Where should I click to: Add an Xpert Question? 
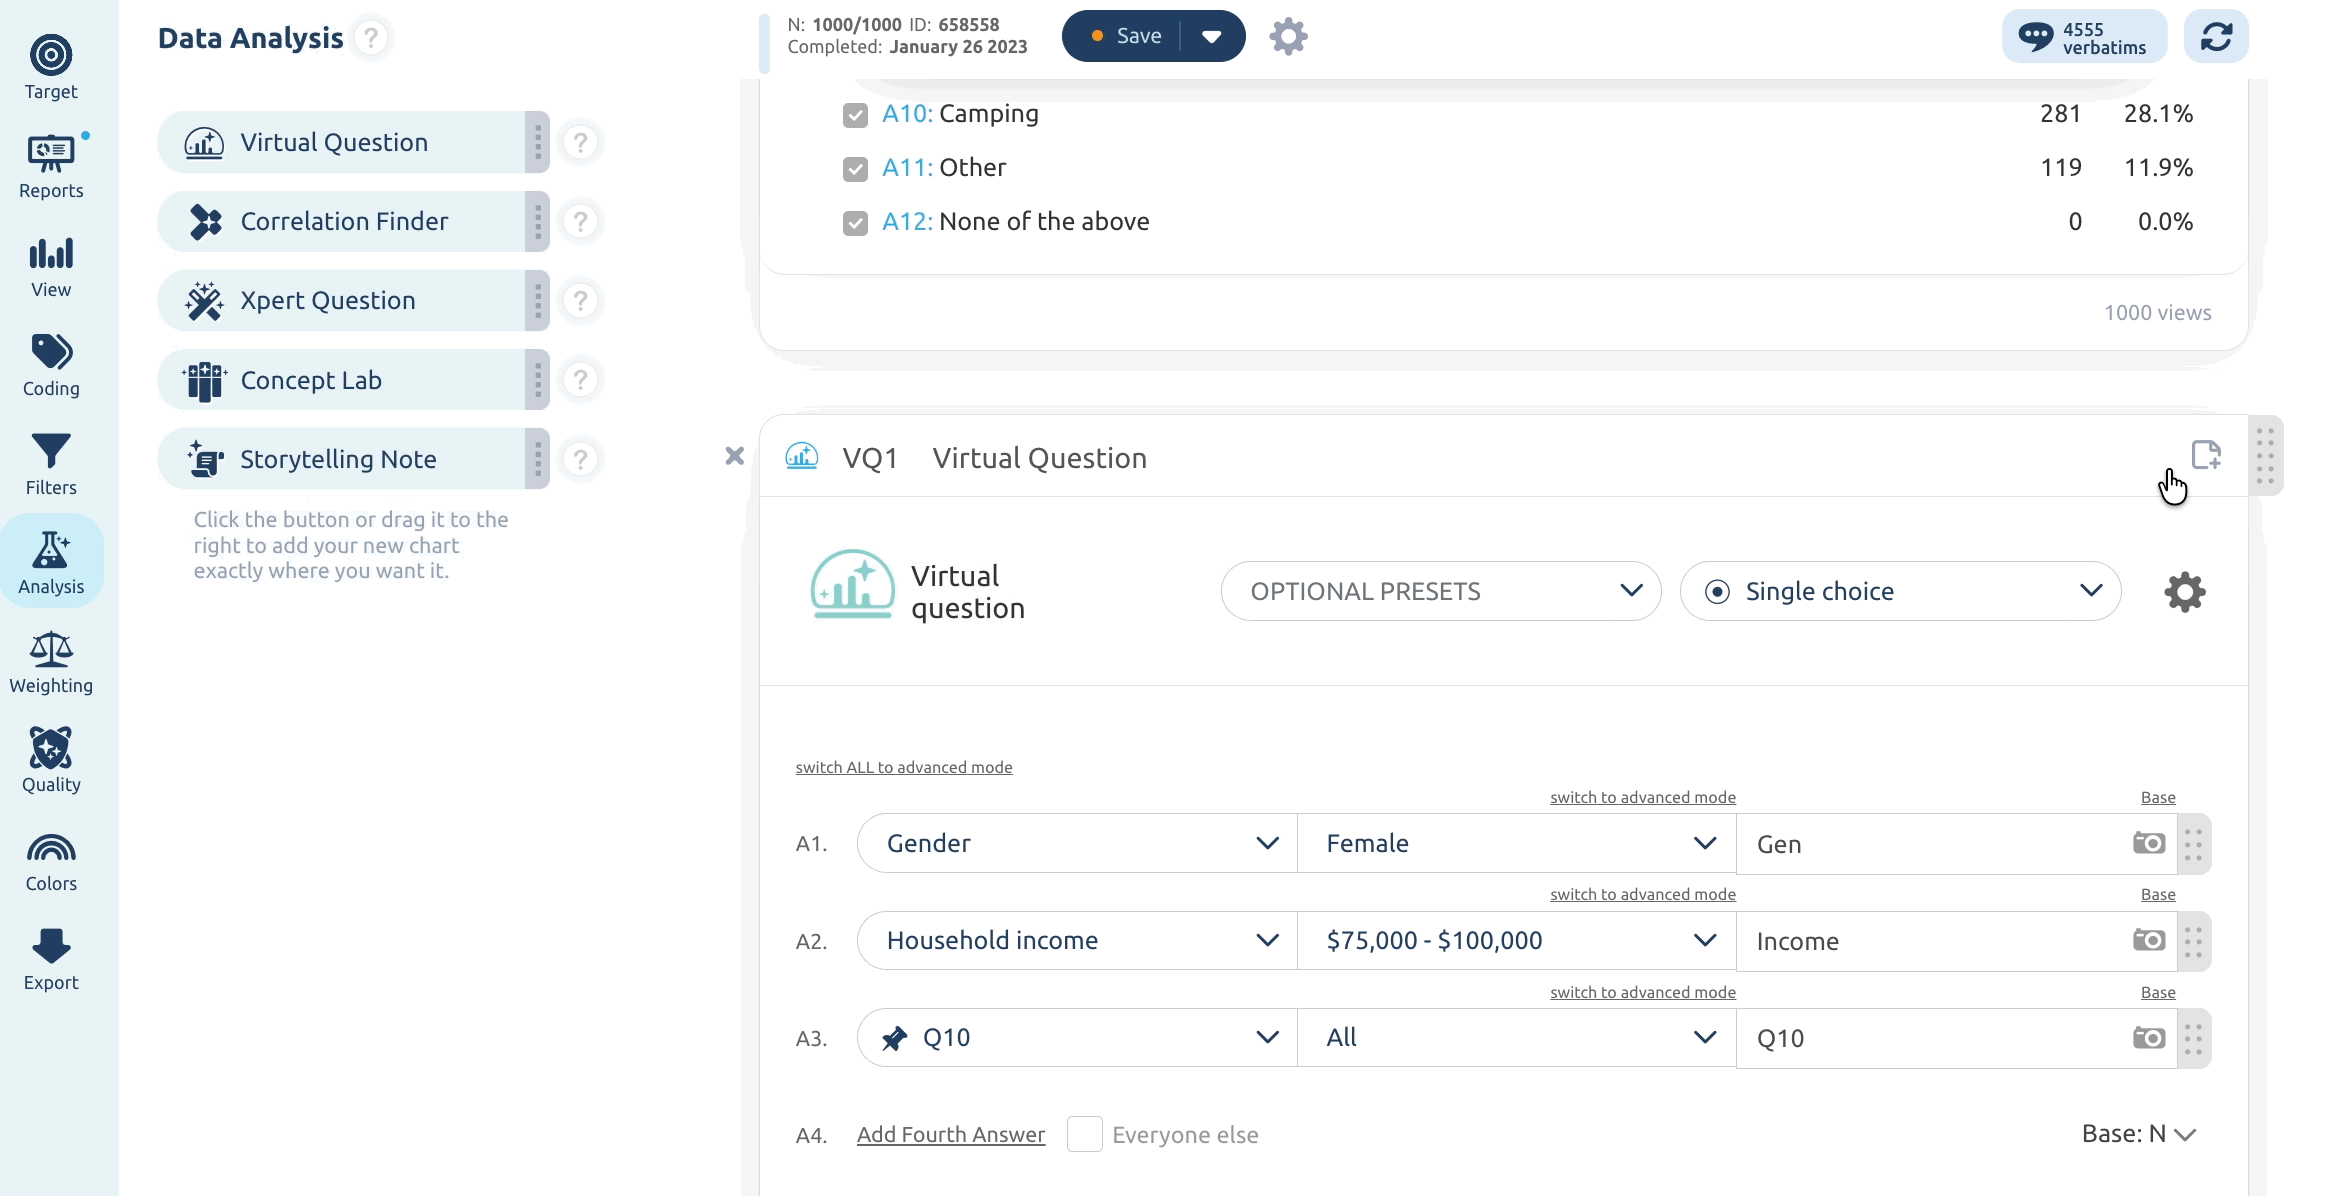click(x=341, y=300)
